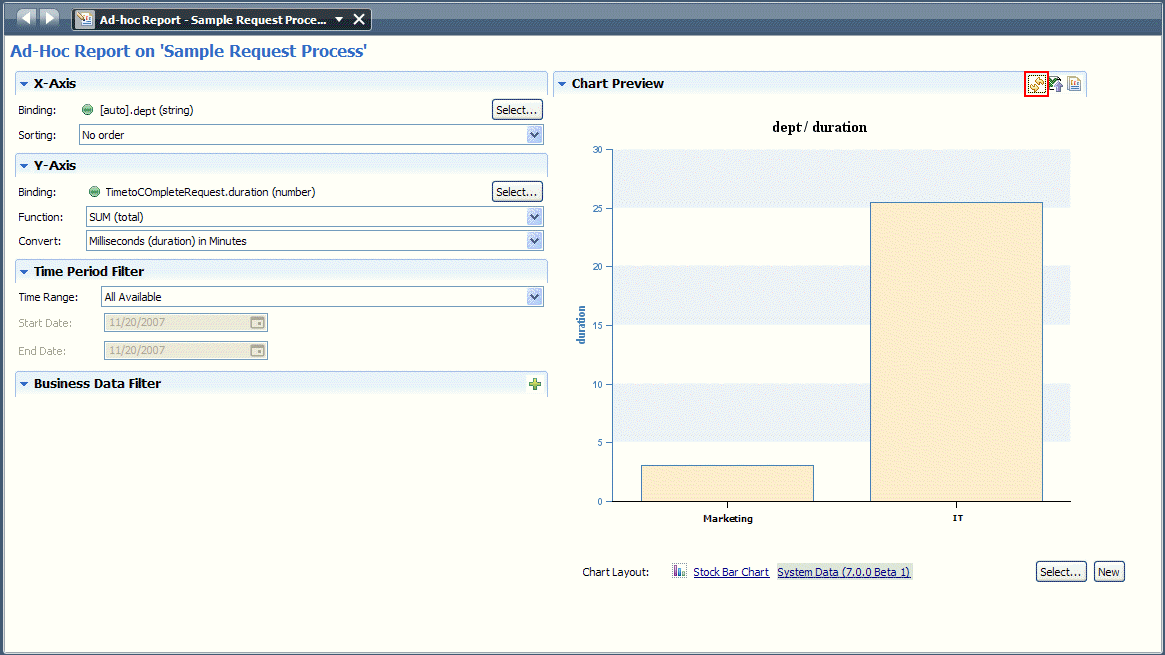The height and width of the screenshot is (655, 1165).
Task: Open Start Date calendar picker icon
Action: (x=257, y=323)
